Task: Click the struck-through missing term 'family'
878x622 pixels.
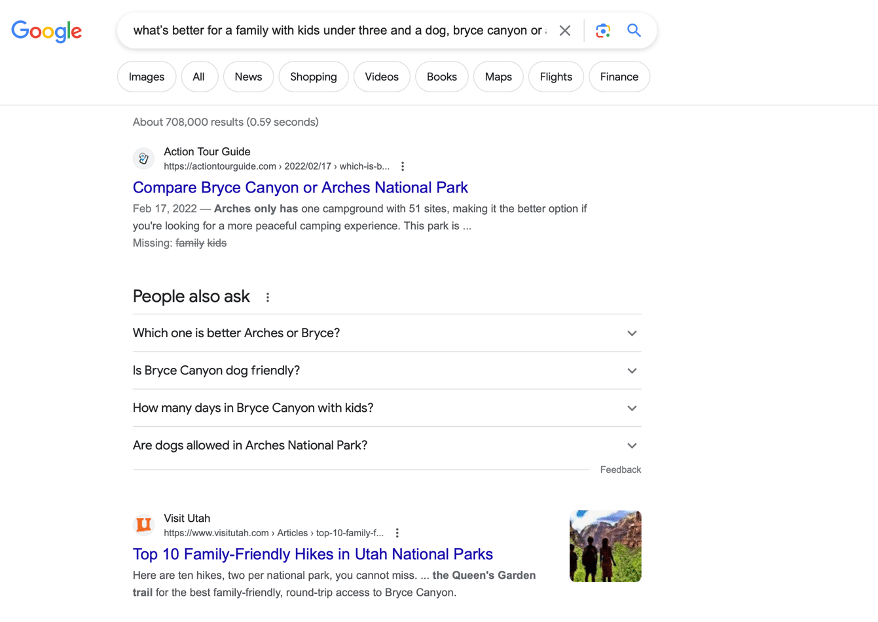Action: tap(190, 243)
